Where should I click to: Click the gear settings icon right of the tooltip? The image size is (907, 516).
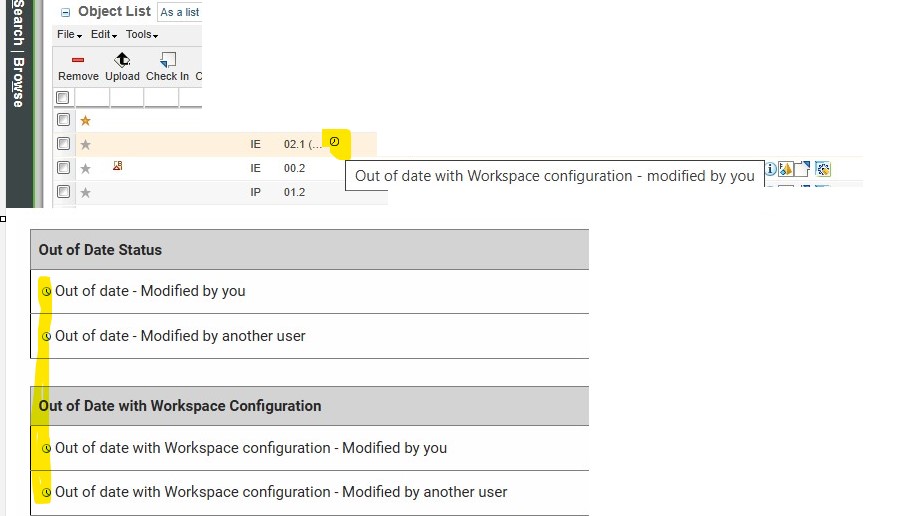pyautogui.click(x=822, y=169)
